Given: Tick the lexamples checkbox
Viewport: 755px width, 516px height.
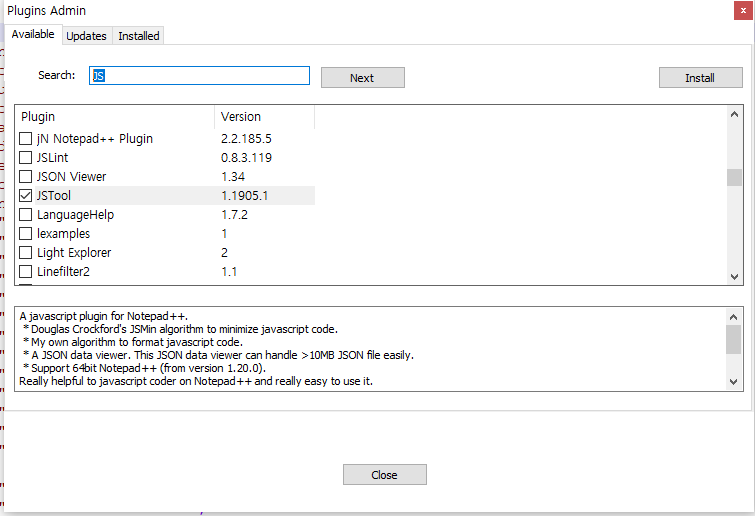Looking at the screenshot, I should coord(26,233).
